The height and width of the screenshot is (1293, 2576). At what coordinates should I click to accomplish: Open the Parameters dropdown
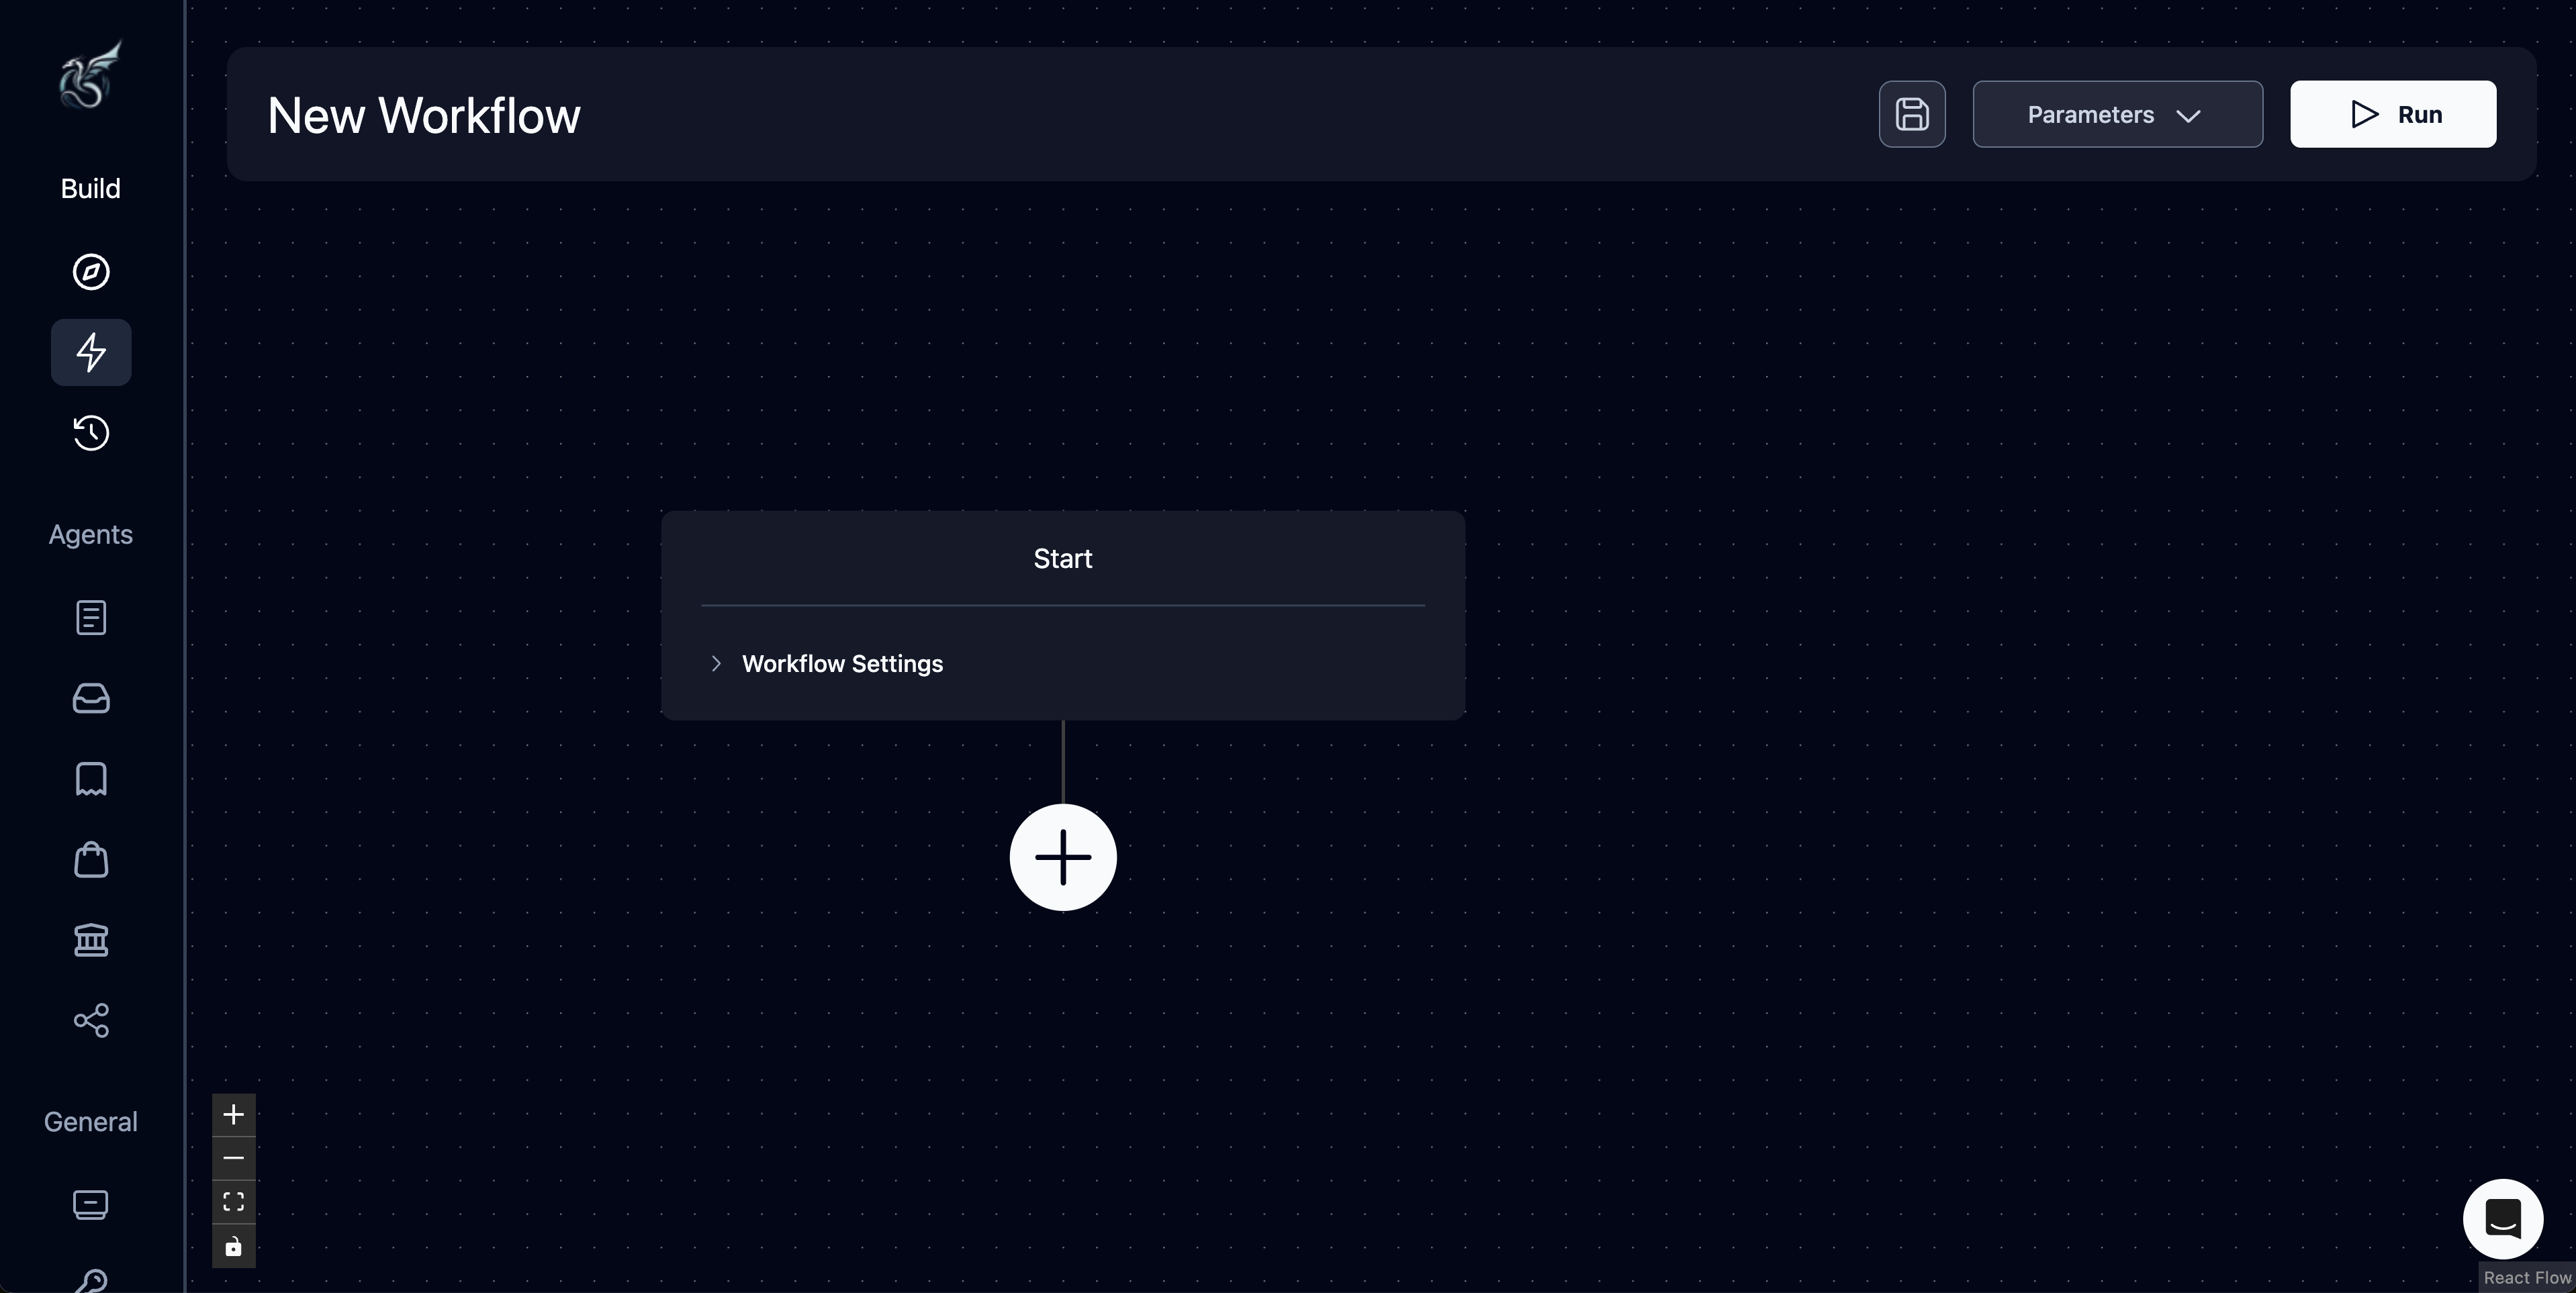(2117, 114)
